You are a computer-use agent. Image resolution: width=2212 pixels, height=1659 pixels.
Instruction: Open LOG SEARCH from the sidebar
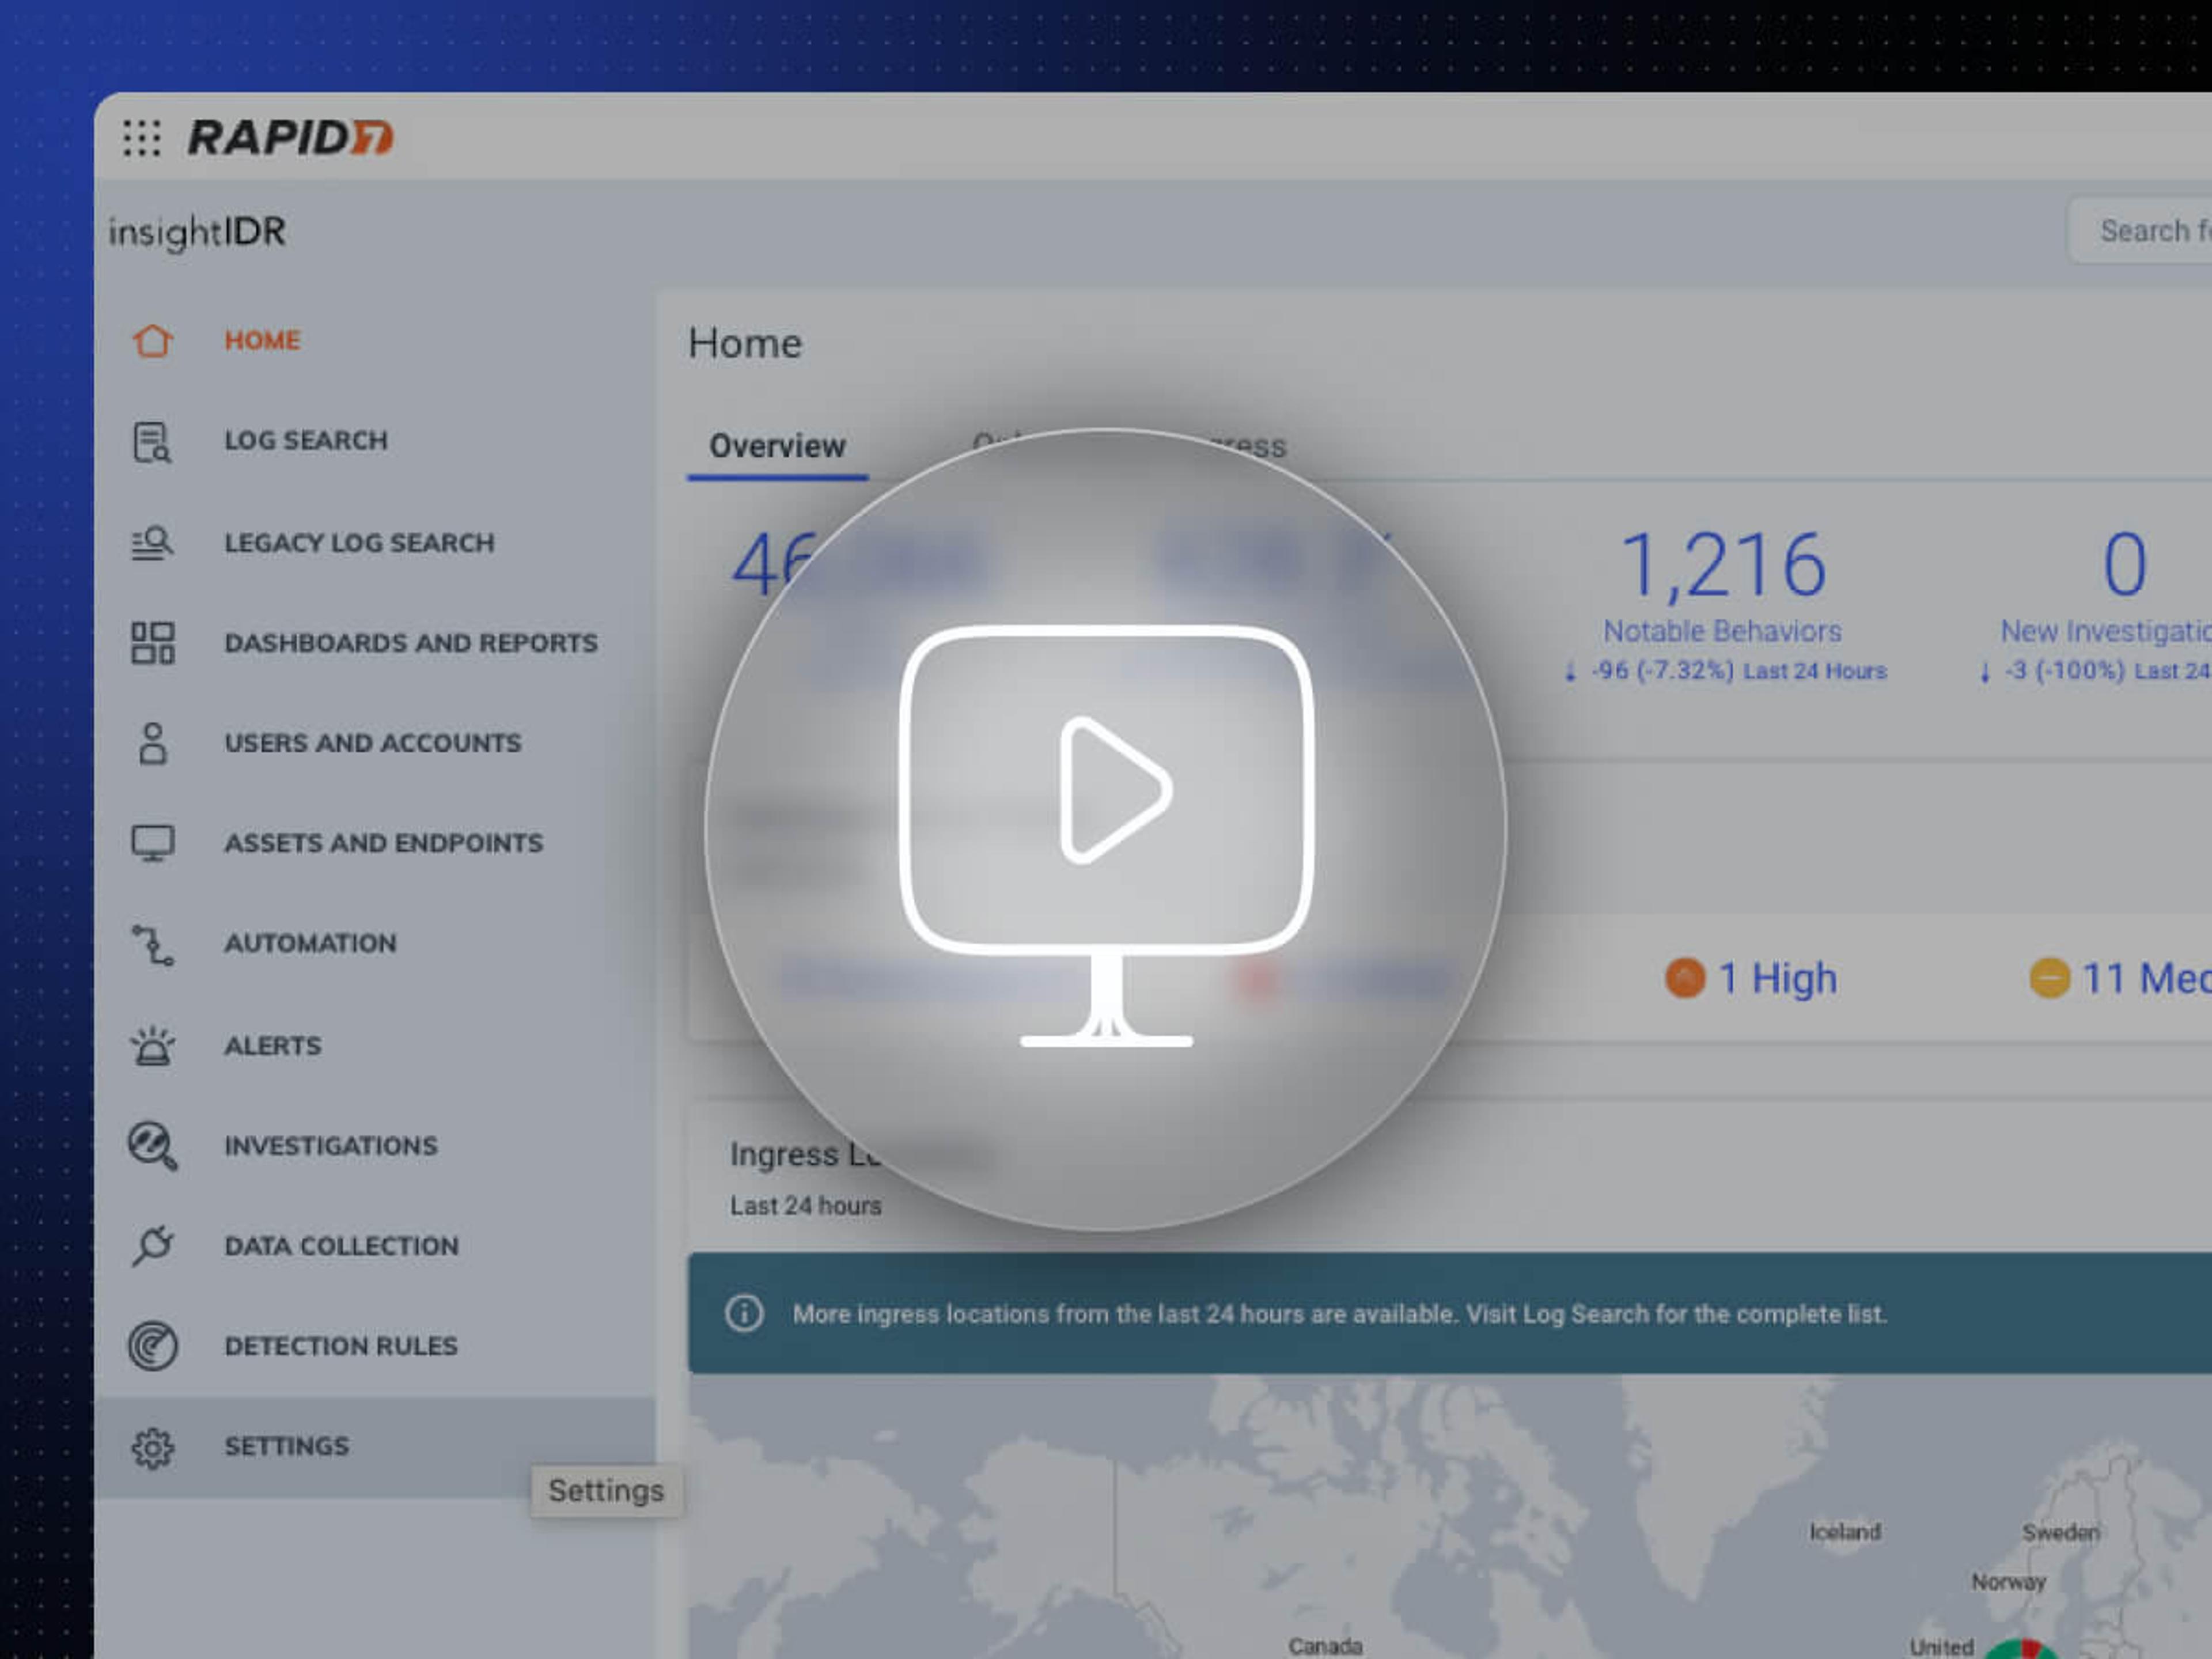tap(306, 441)
